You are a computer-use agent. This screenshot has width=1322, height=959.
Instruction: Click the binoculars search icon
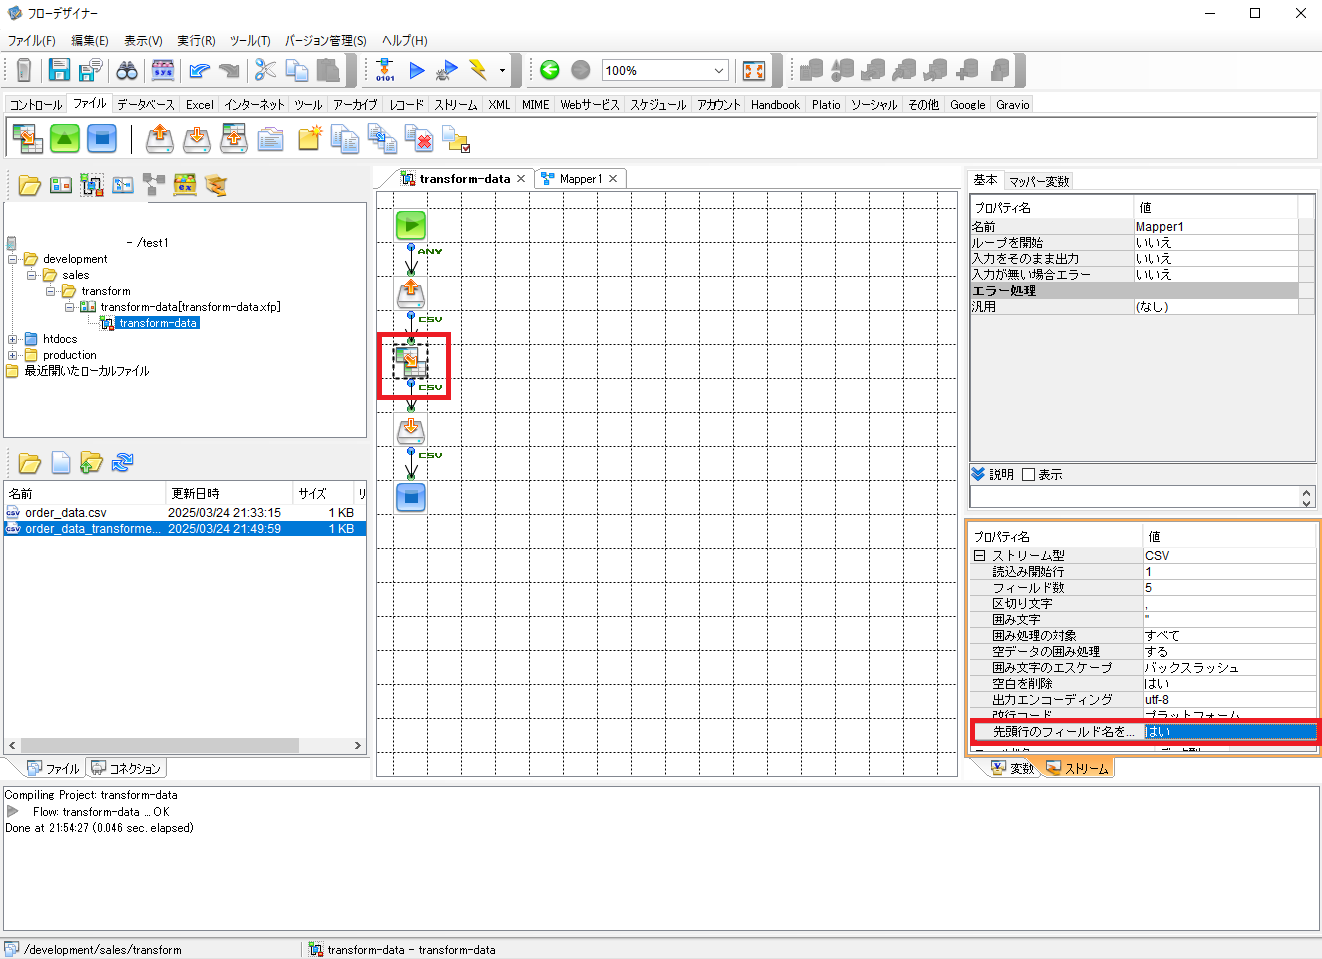pos(127,70)
